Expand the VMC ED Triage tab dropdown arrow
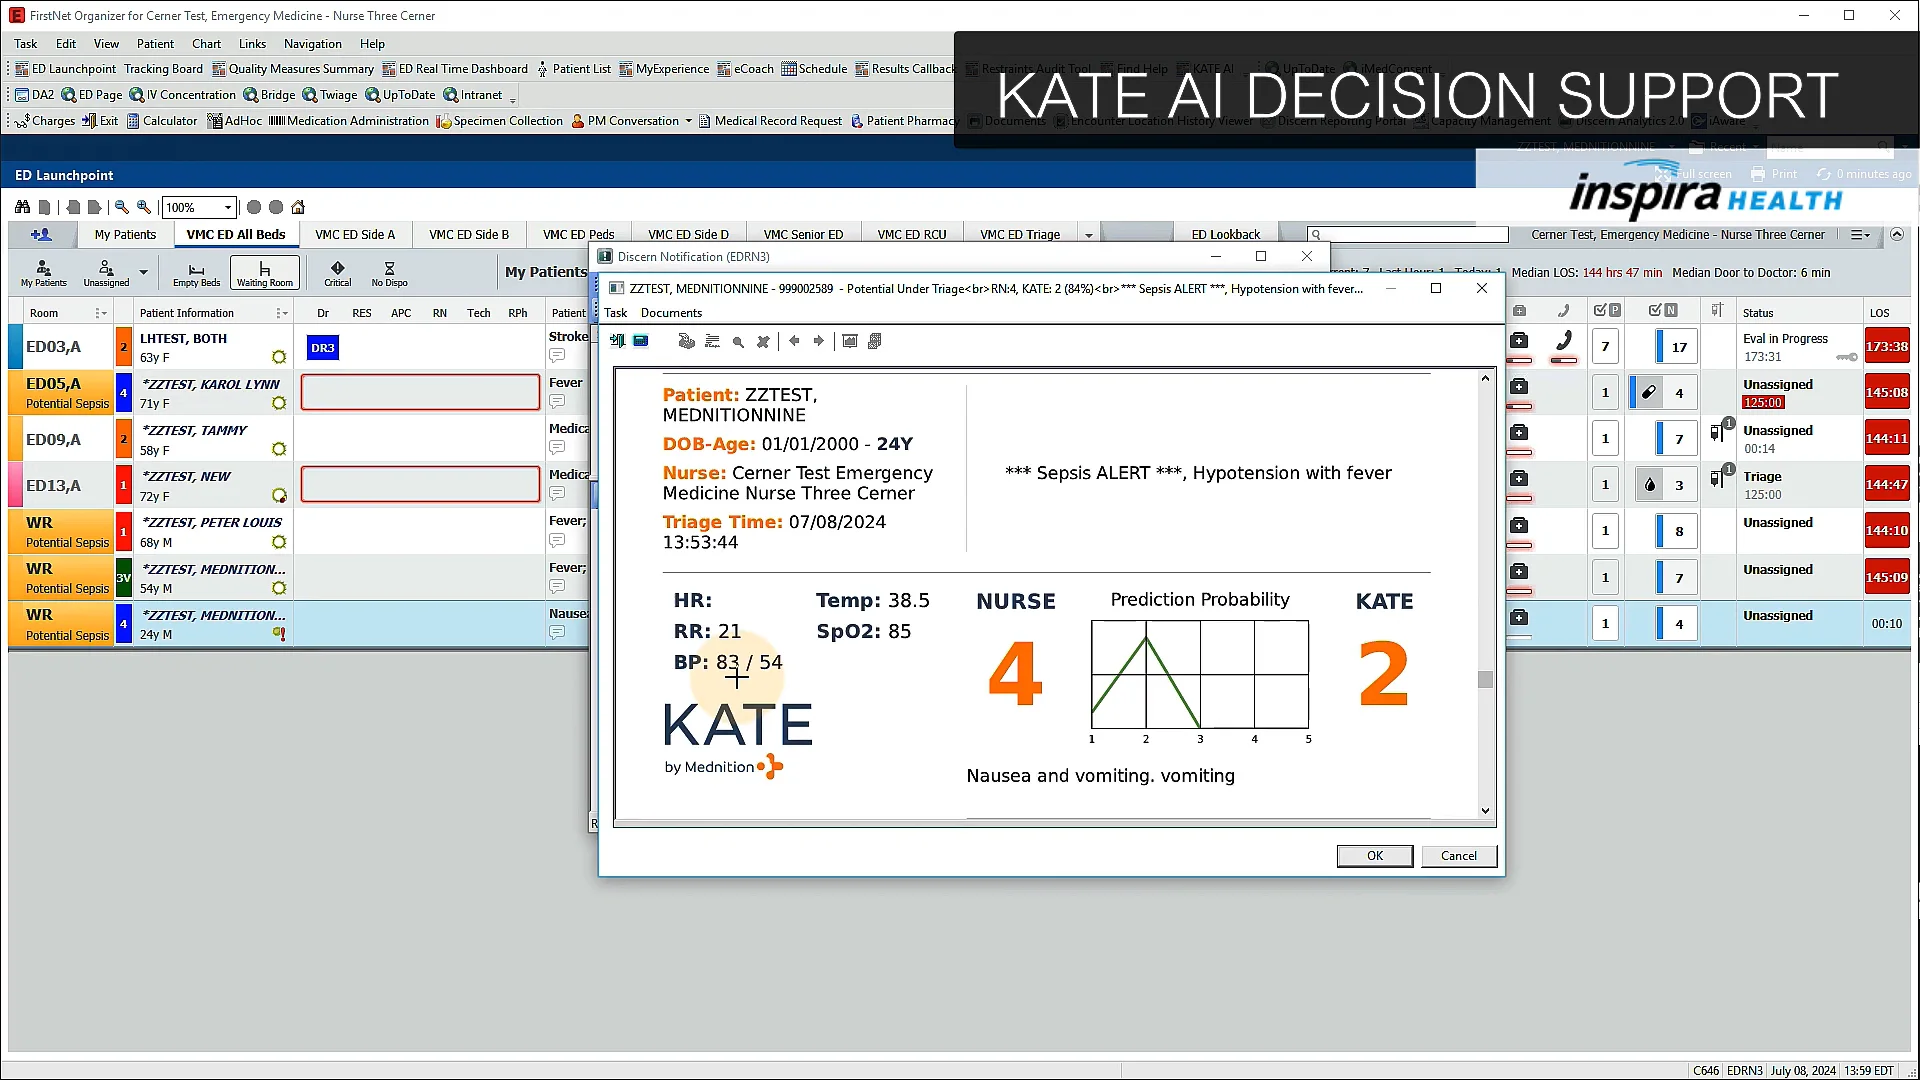The height and width of the screenshot is (1080, 1920). point(1089,233)
